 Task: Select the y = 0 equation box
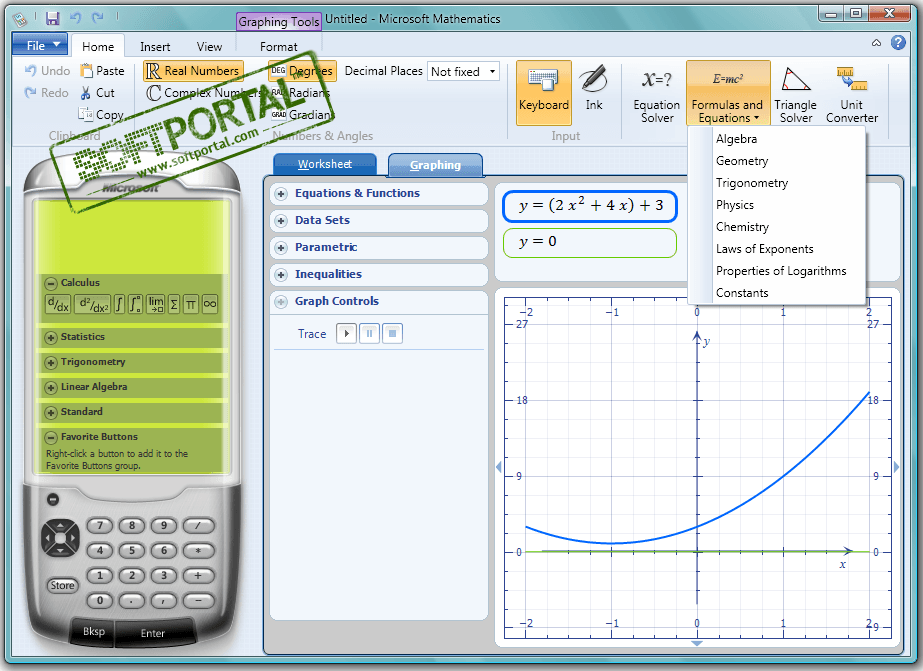590,243
